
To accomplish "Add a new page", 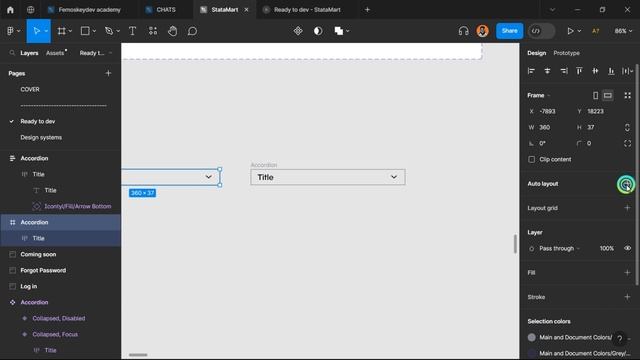I will [108, 73].
